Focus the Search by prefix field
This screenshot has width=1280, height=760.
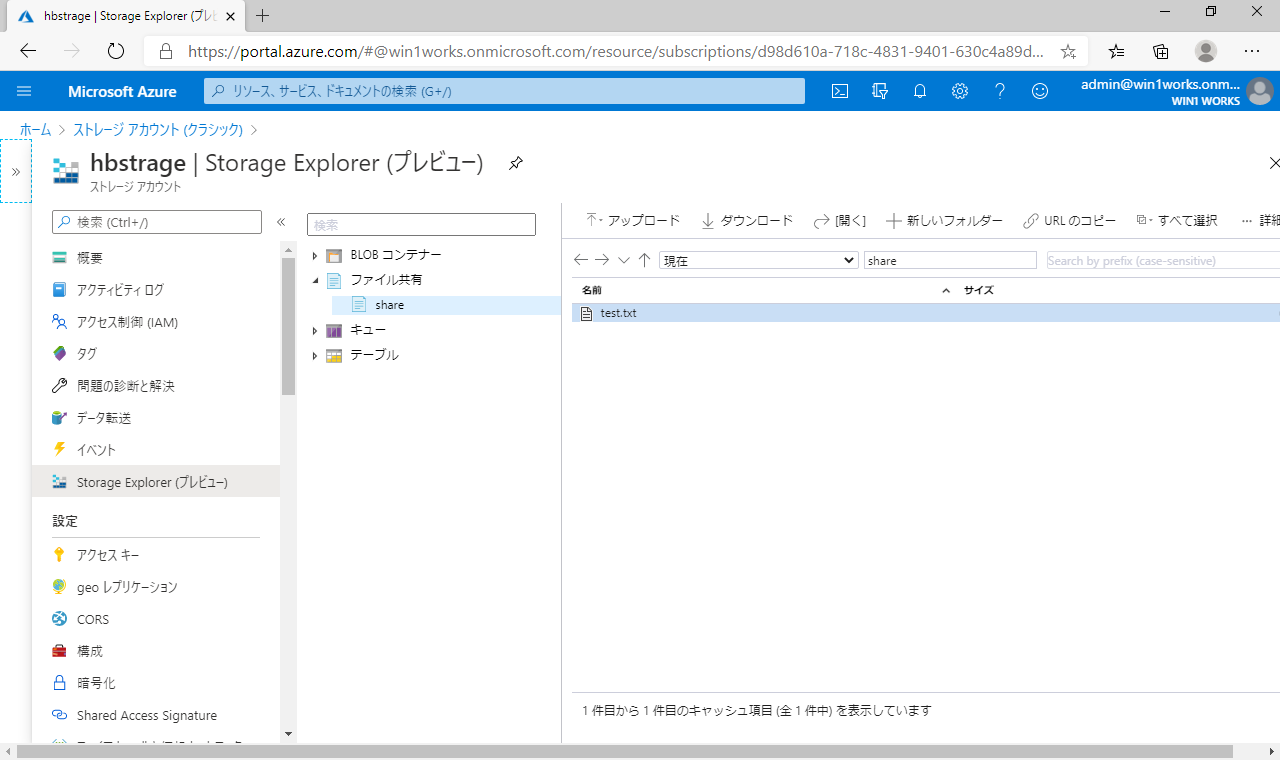click(1163, 260)
